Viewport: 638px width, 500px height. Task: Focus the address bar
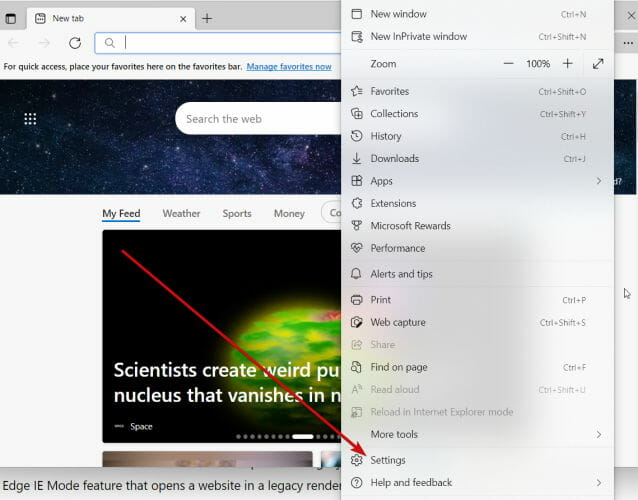point(218,43)
